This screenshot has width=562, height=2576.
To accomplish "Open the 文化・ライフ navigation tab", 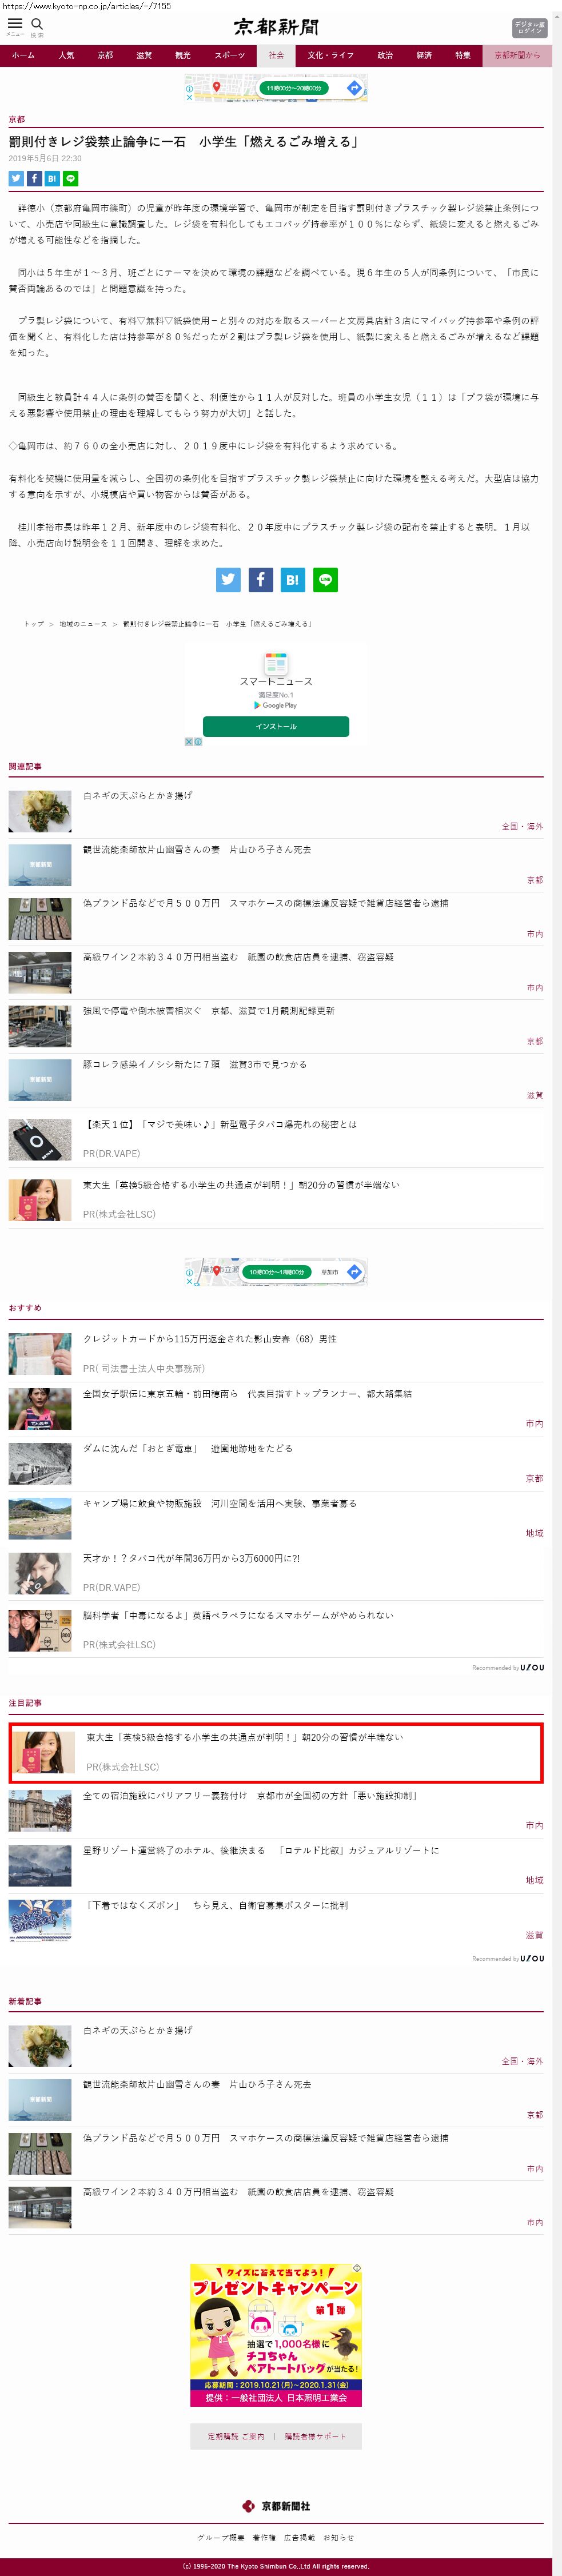I will pyautogui.click(x=330, y=56).
